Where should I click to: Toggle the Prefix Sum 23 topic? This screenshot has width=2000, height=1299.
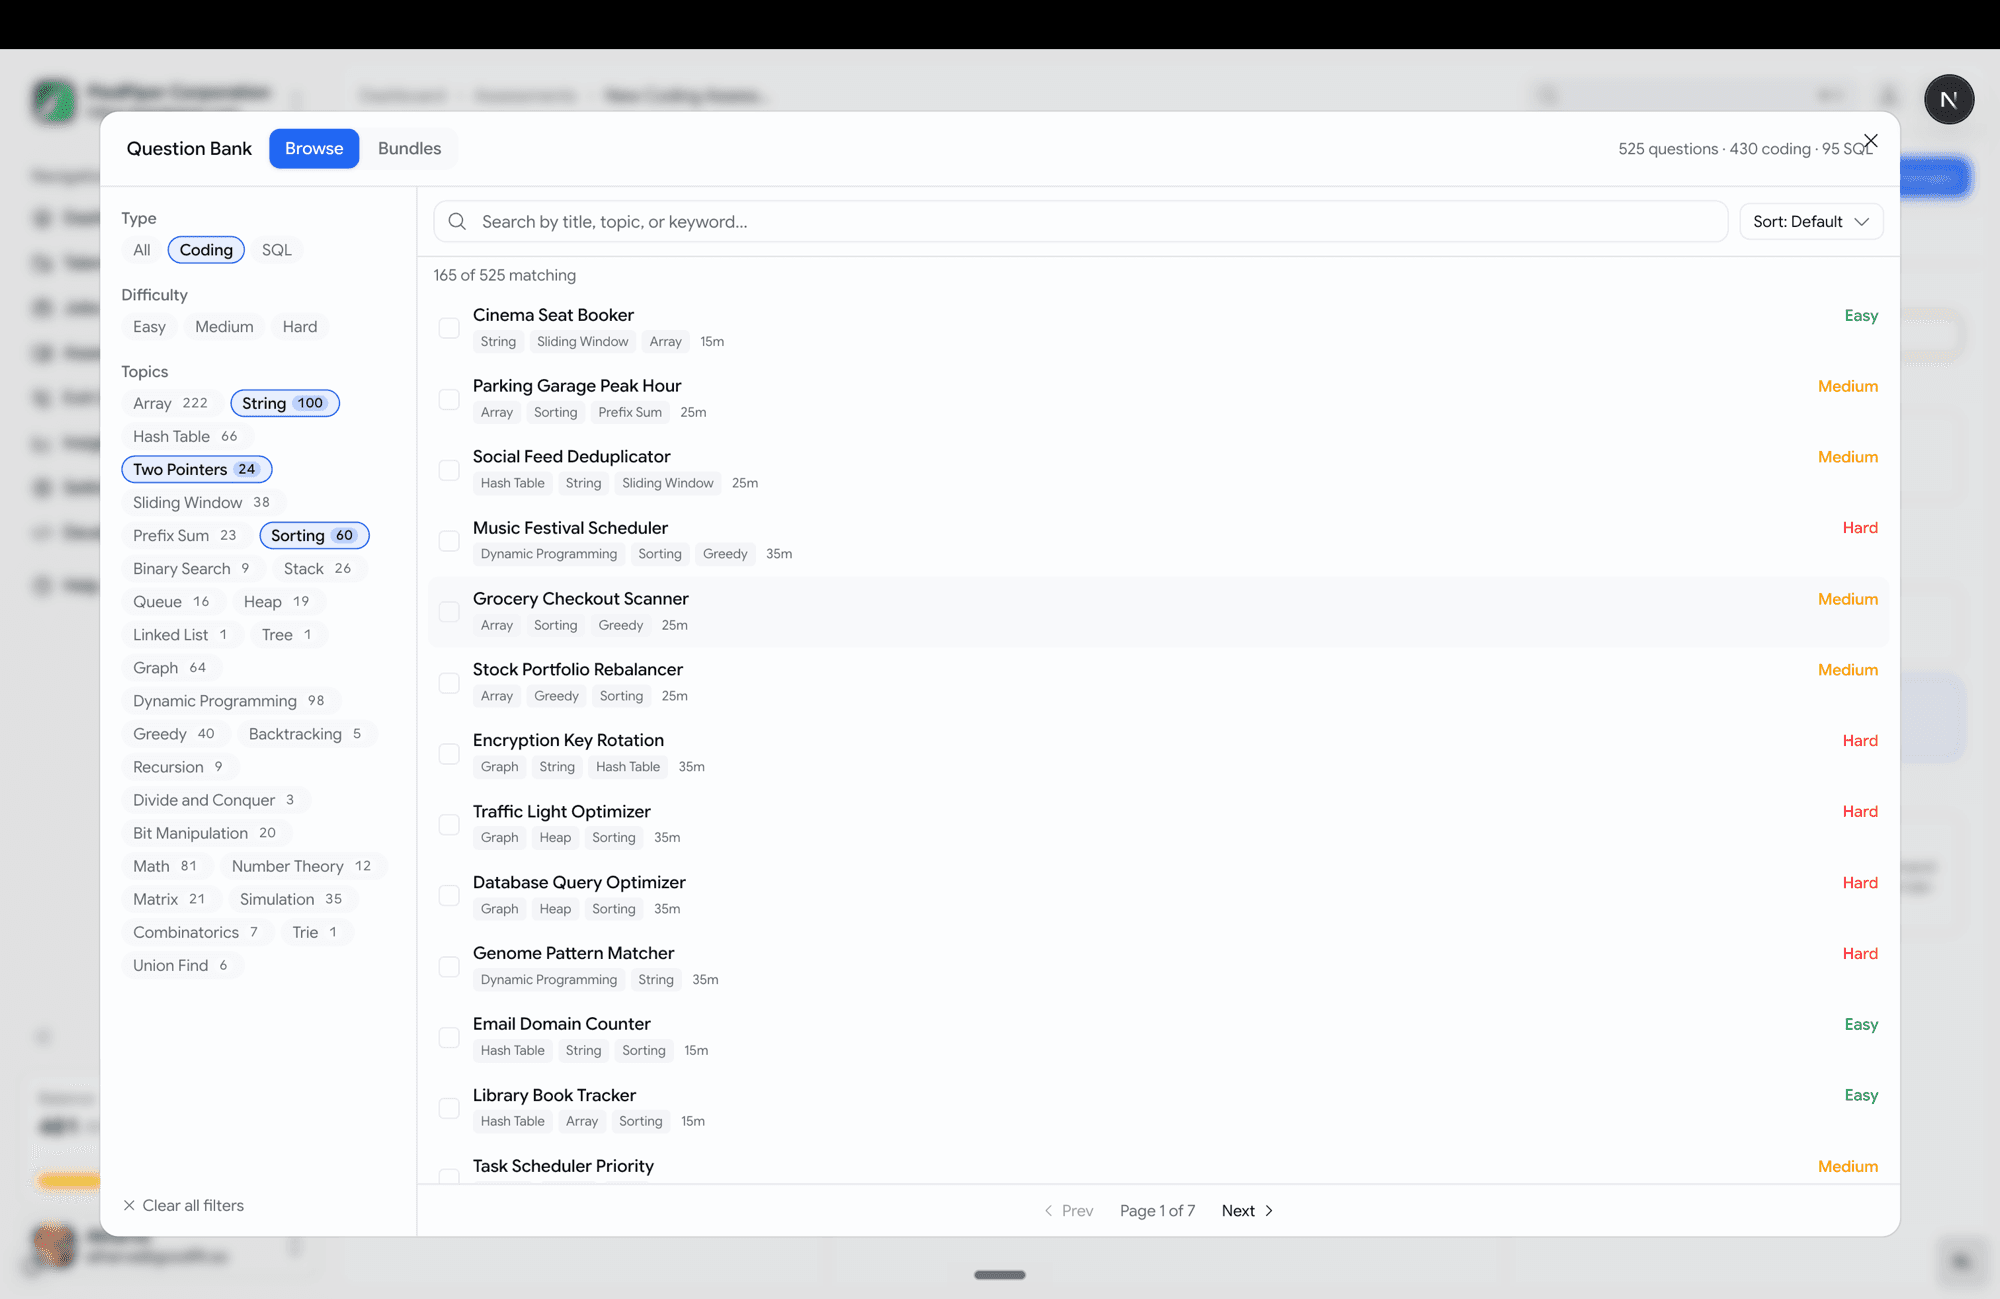pos(185,535)
